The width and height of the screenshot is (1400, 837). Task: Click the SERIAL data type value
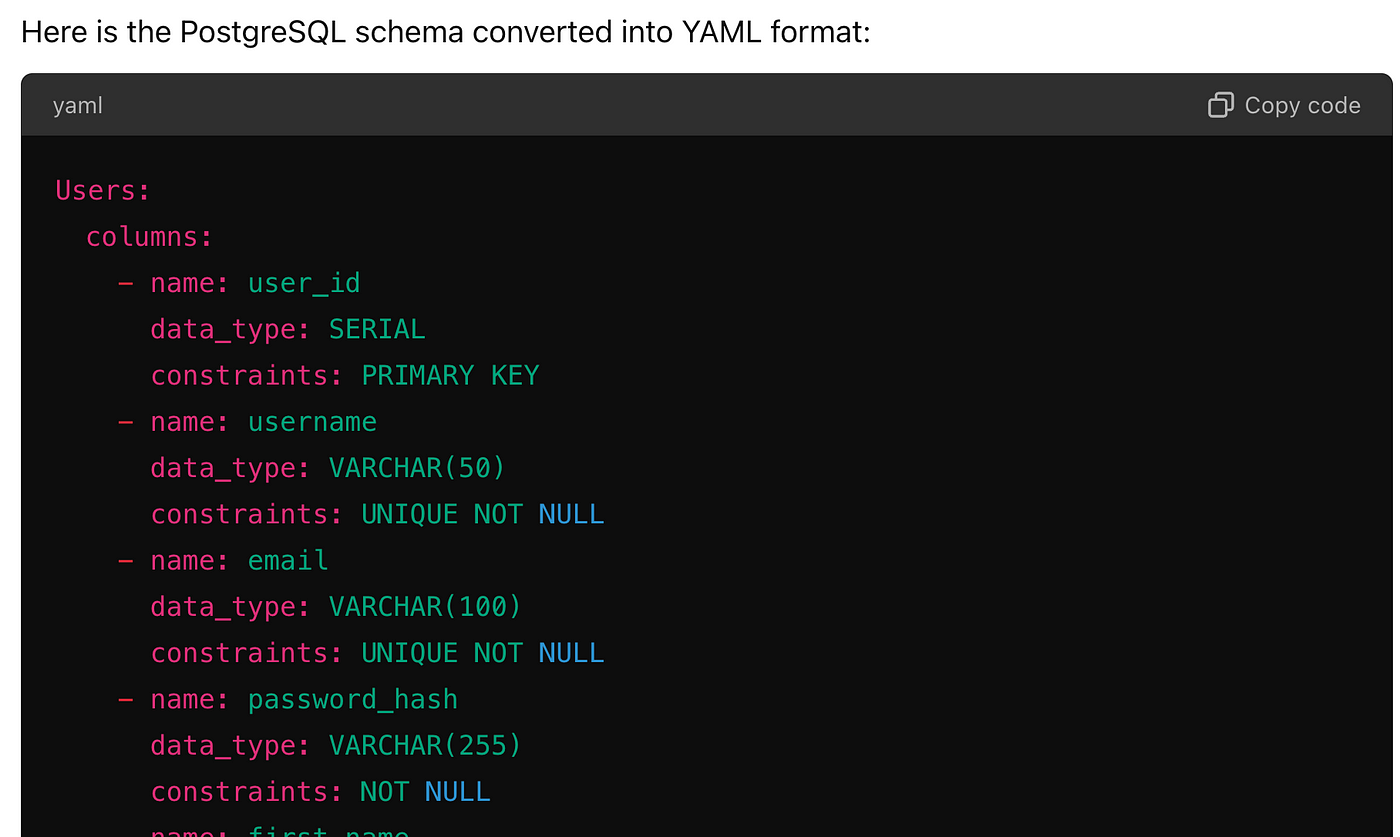pyautogui.click(x=377, y=329)
